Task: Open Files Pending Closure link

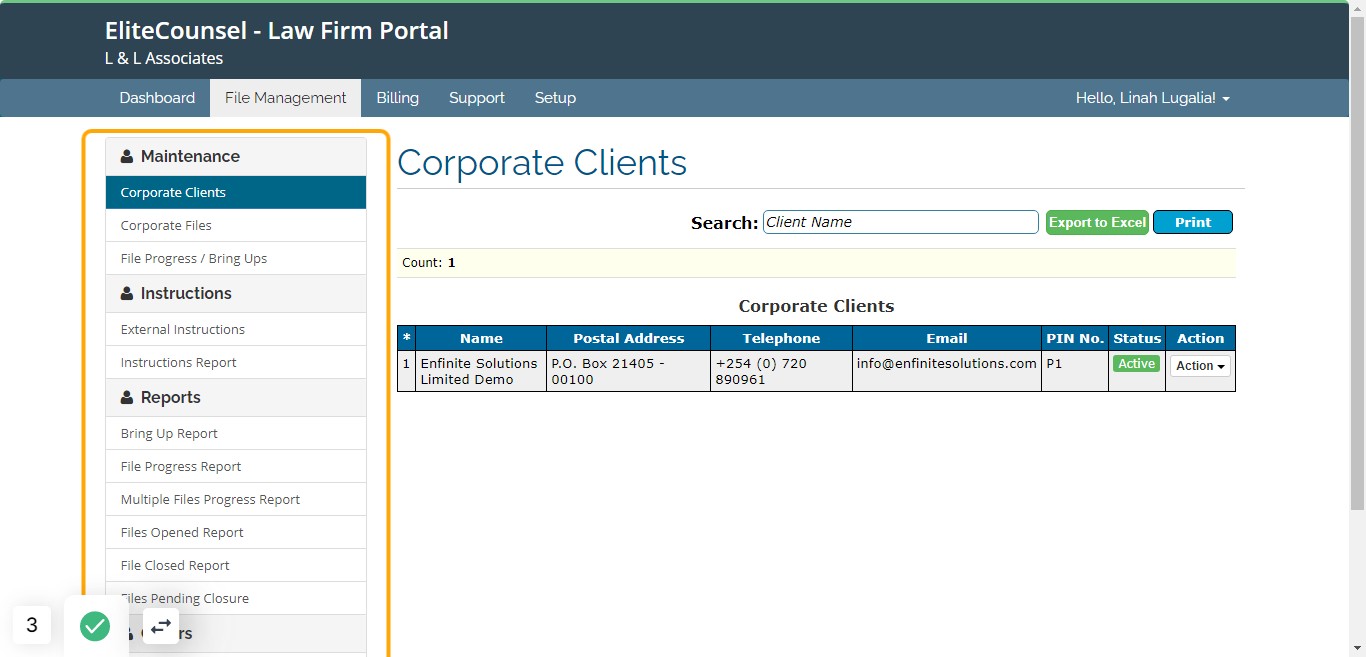Action: pos(236,598)
